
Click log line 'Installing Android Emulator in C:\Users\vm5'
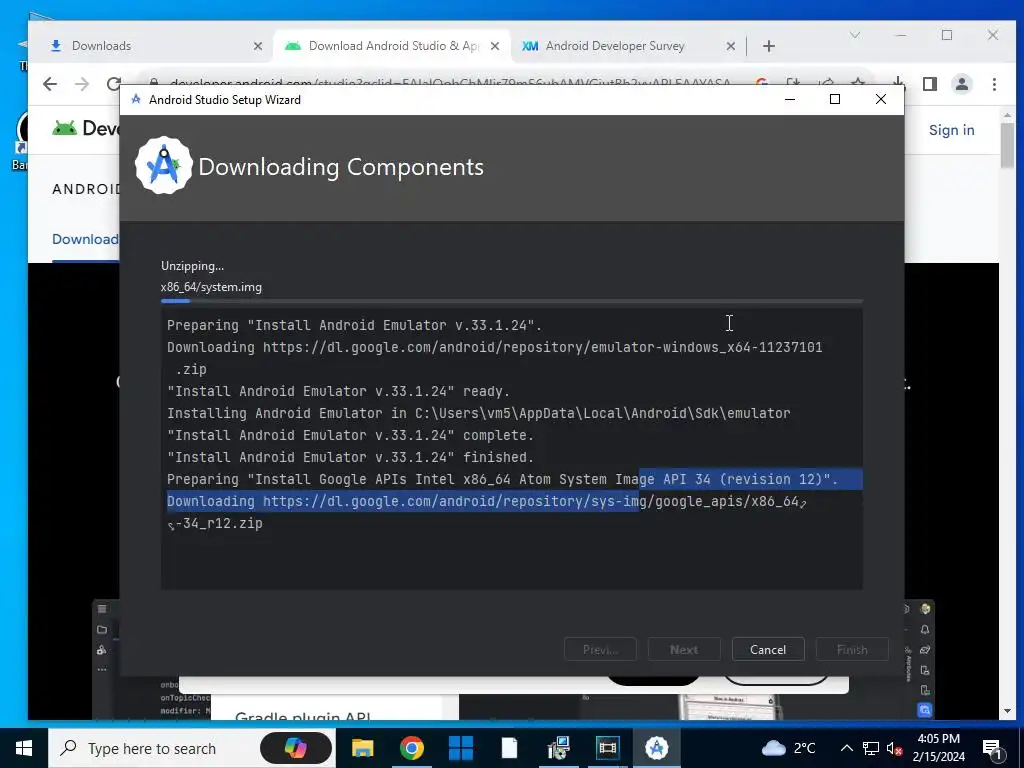[x=479, y=413]
